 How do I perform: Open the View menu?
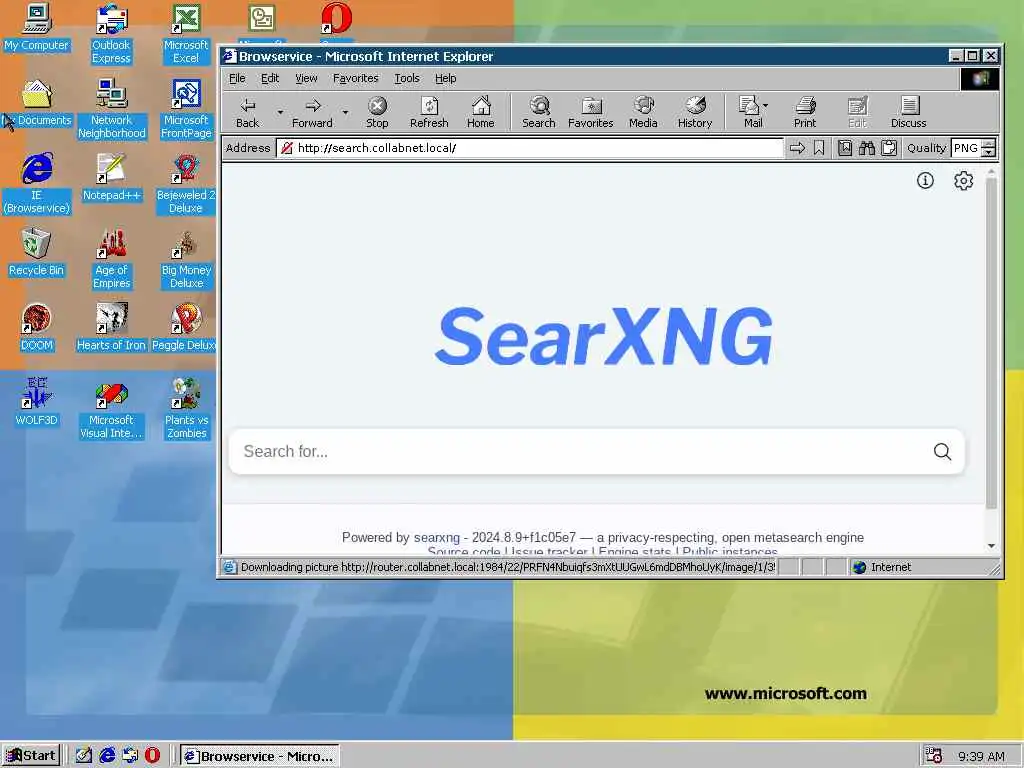[306, 78]
